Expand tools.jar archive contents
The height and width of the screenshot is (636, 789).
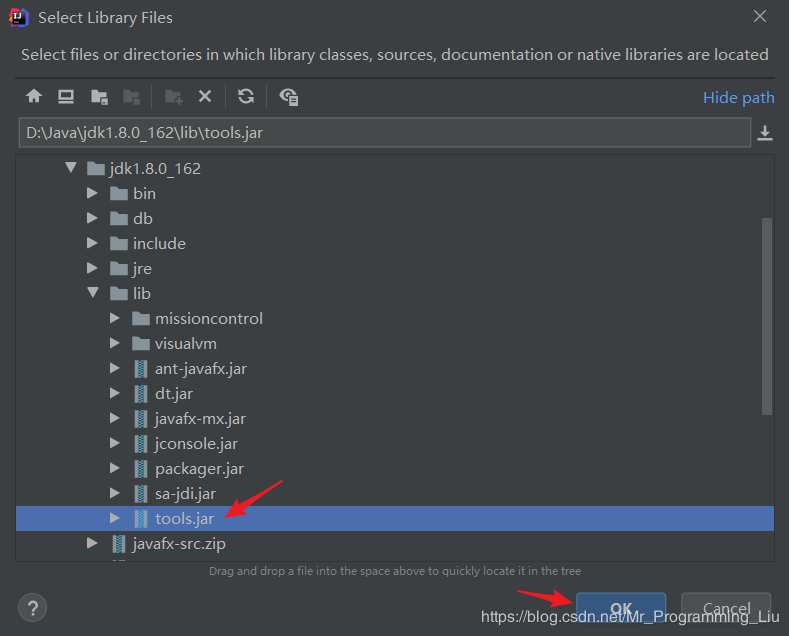(x=115, y=518)
